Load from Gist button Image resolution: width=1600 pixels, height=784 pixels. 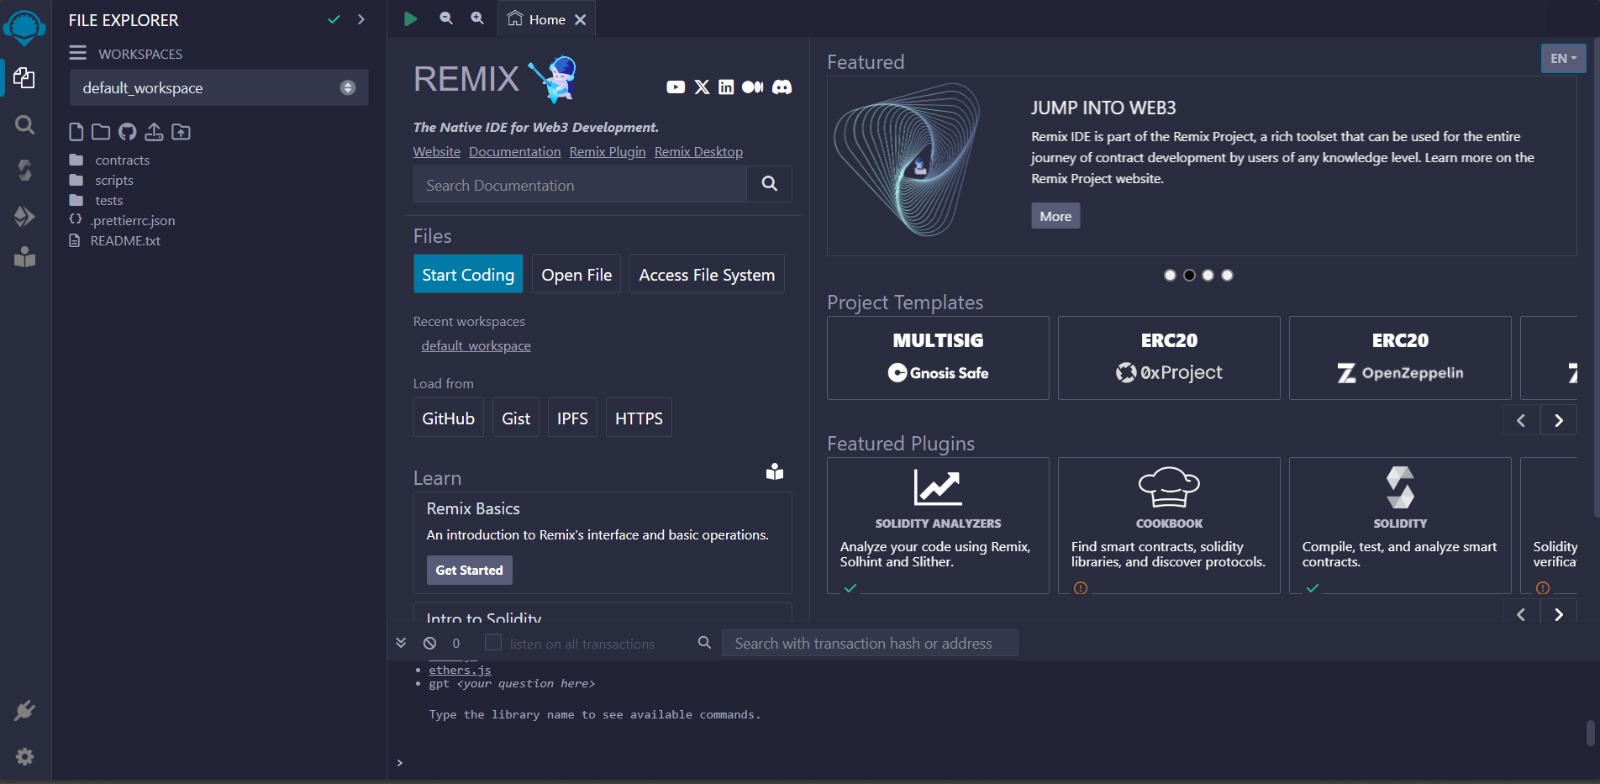click(516, 418)
